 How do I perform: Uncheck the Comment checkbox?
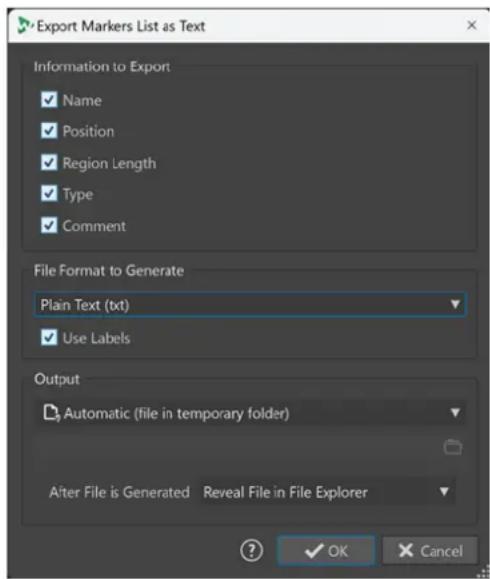49,225
